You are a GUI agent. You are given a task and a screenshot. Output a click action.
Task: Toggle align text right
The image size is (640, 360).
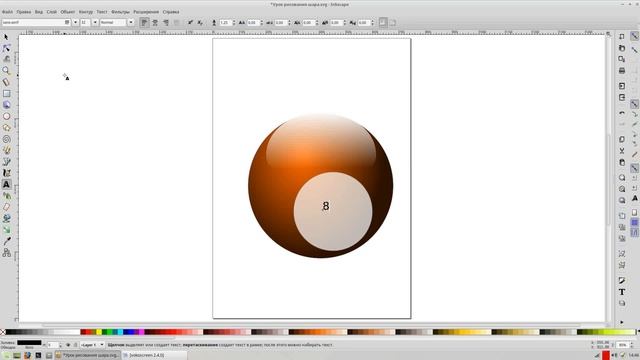pos(166,22)
